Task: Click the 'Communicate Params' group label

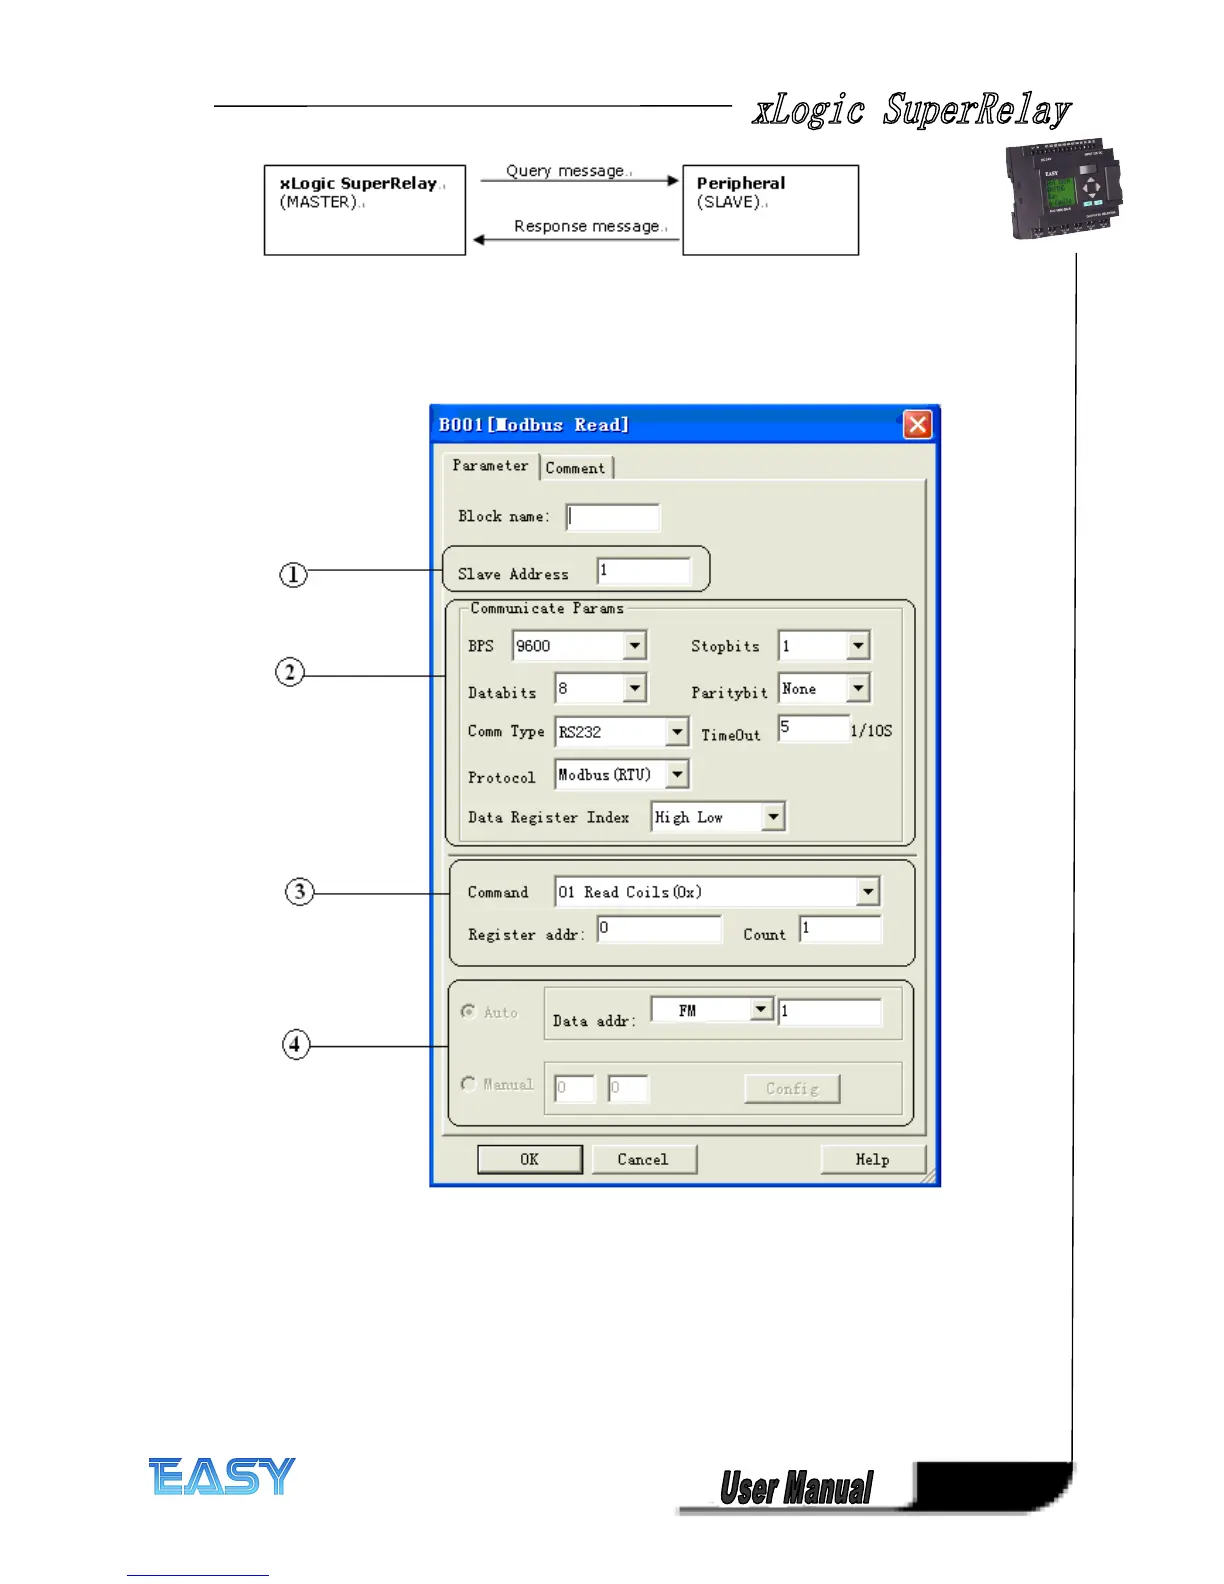Action: point(547,608)
